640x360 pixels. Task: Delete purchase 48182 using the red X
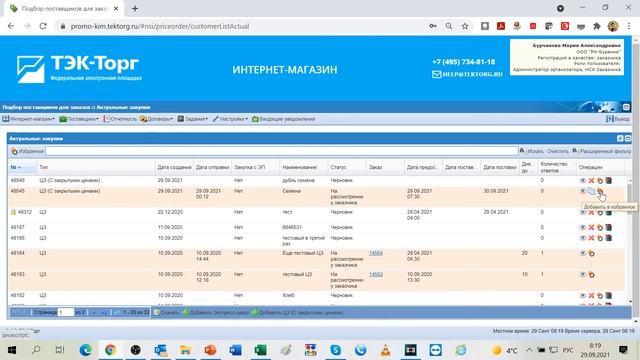[591, 296]
